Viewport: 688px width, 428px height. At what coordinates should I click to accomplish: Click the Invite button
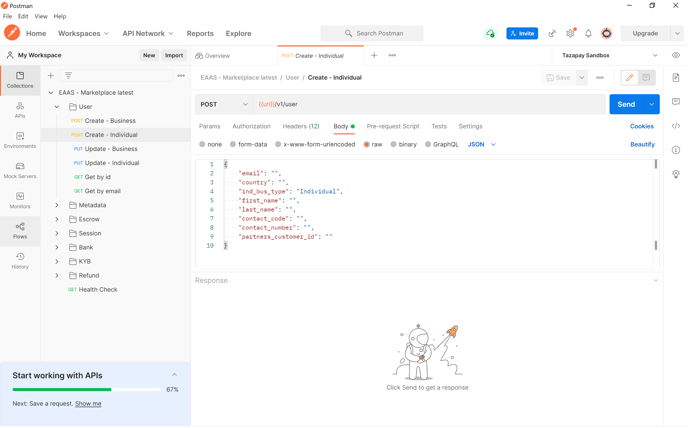click(x=522, y=33)
